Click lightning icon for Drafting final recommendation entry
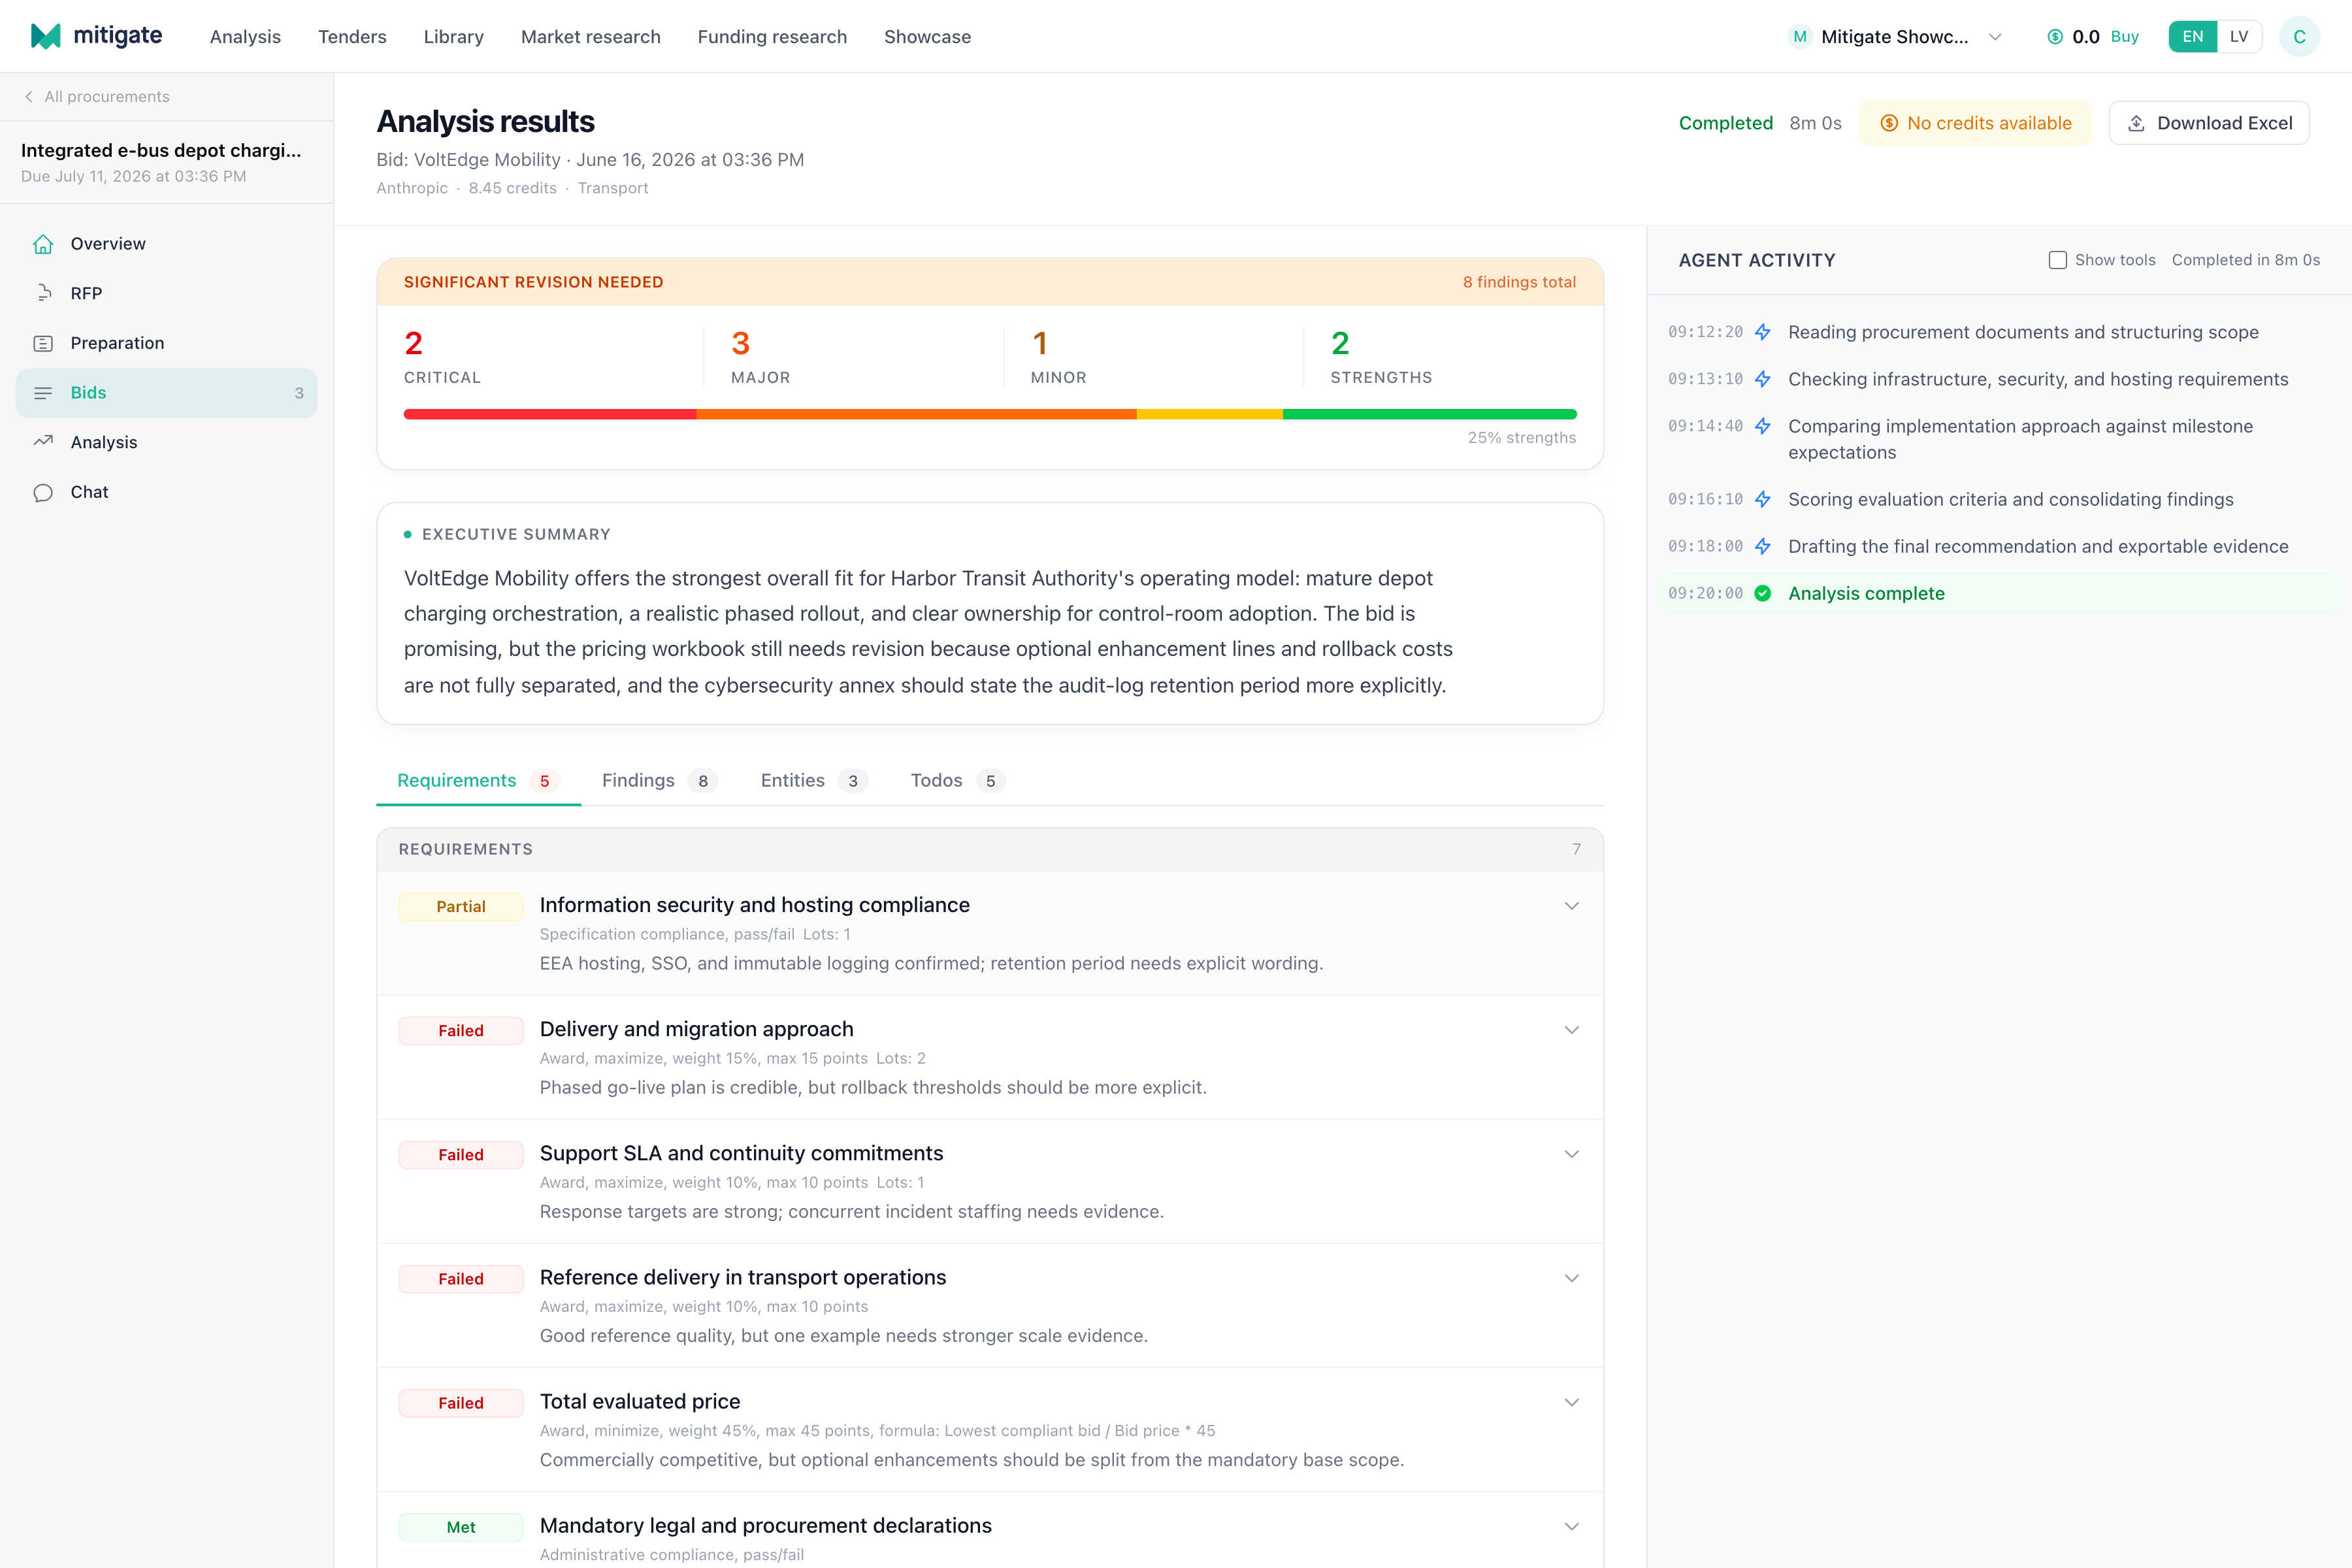The width and height of the screenshot is (2352, 1568). [x=1763, y=546]
